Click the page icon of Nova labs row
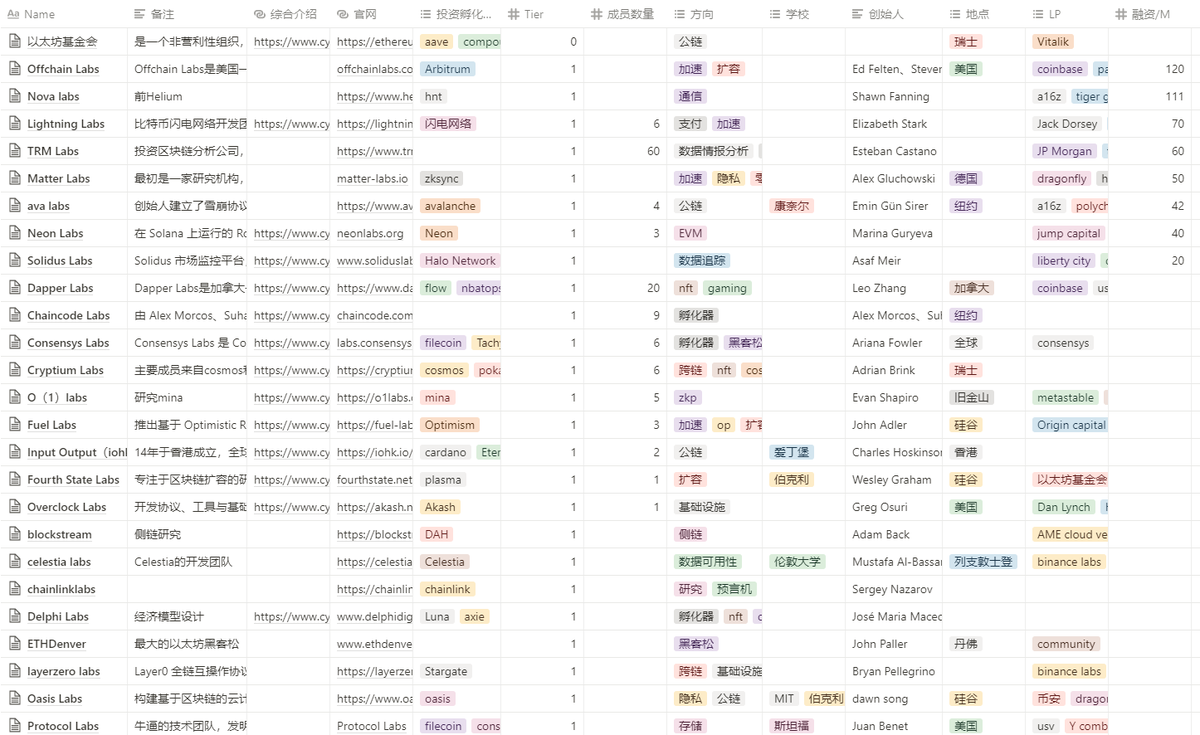The height and width of the screenshot is (735, 1200). (14, 96)
